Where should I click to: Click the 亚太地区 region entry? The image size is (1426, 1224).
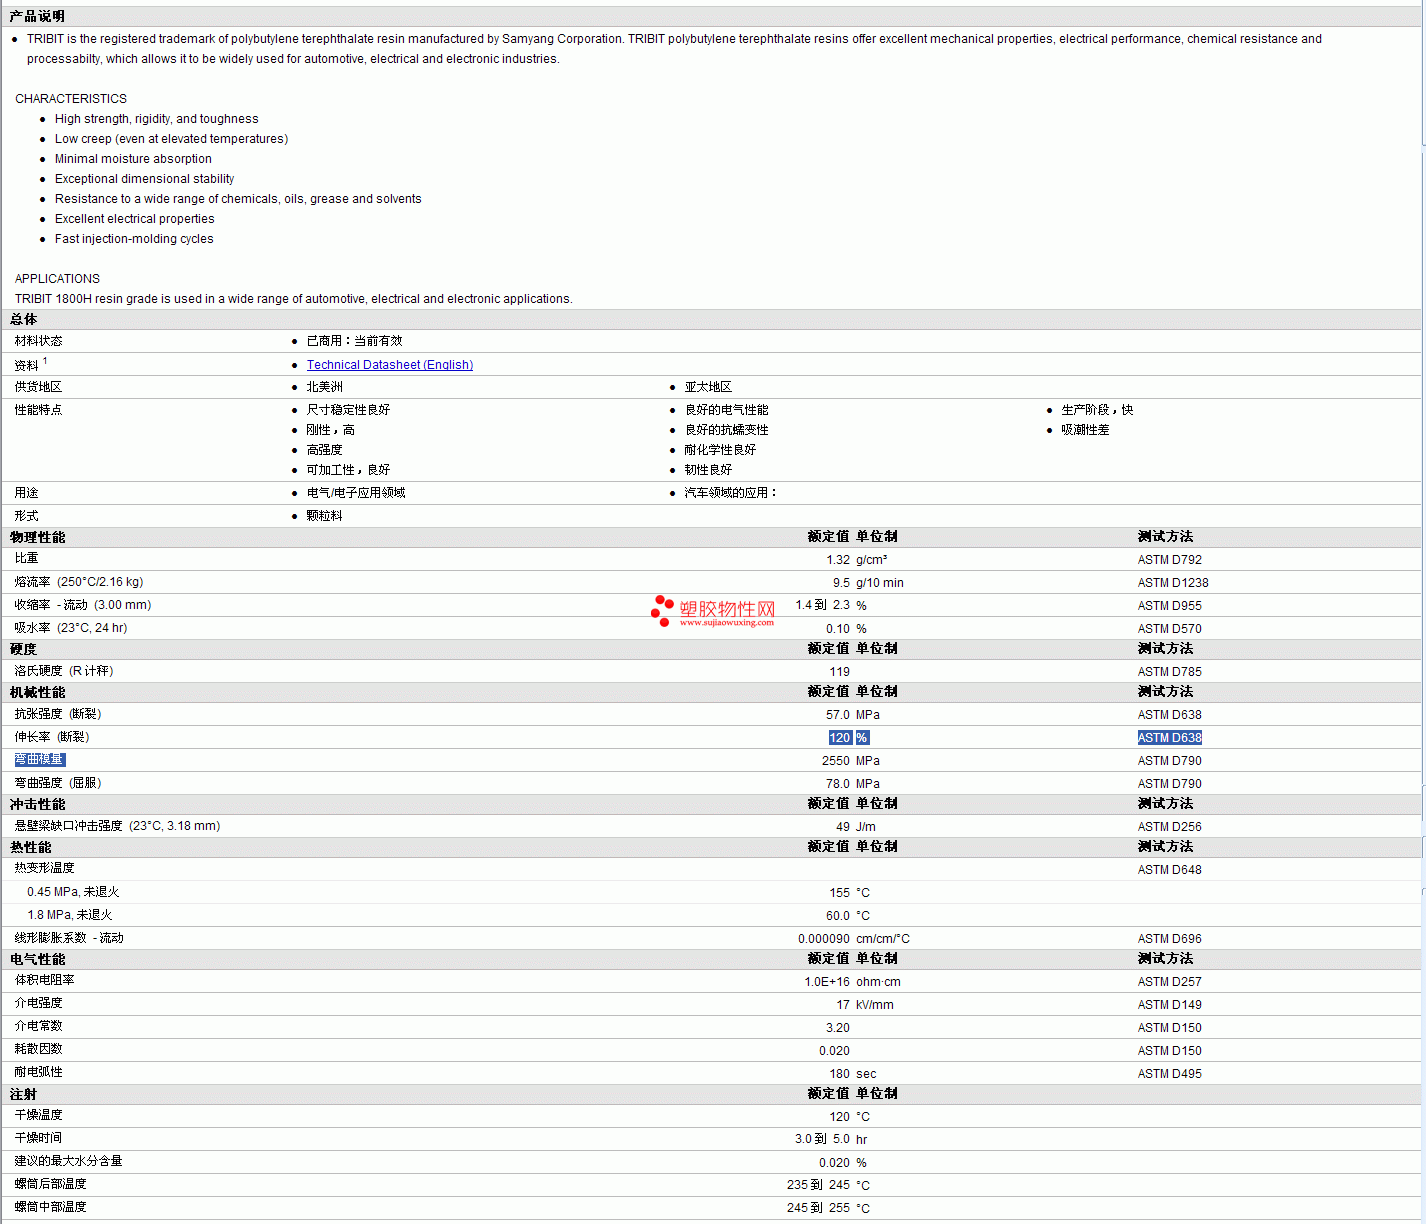[x=708, y=387]
